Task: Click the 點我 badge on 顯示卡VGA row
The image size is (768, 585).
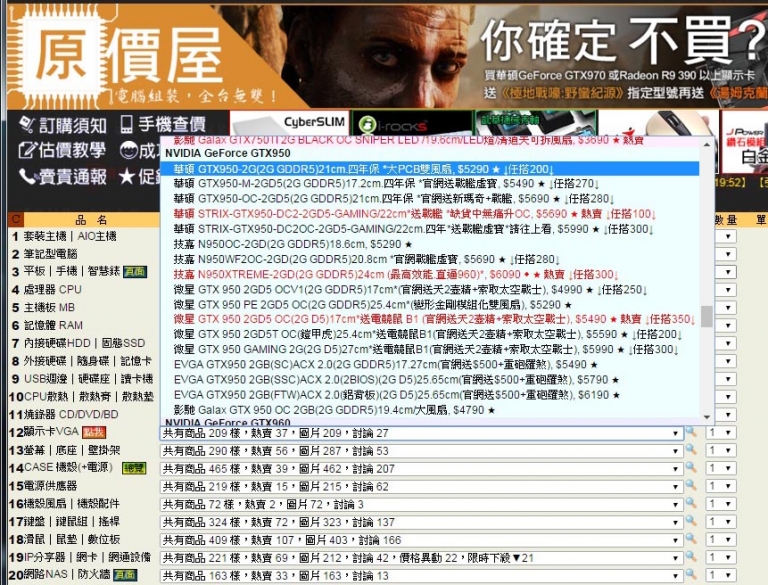Action: coord(94,432)
